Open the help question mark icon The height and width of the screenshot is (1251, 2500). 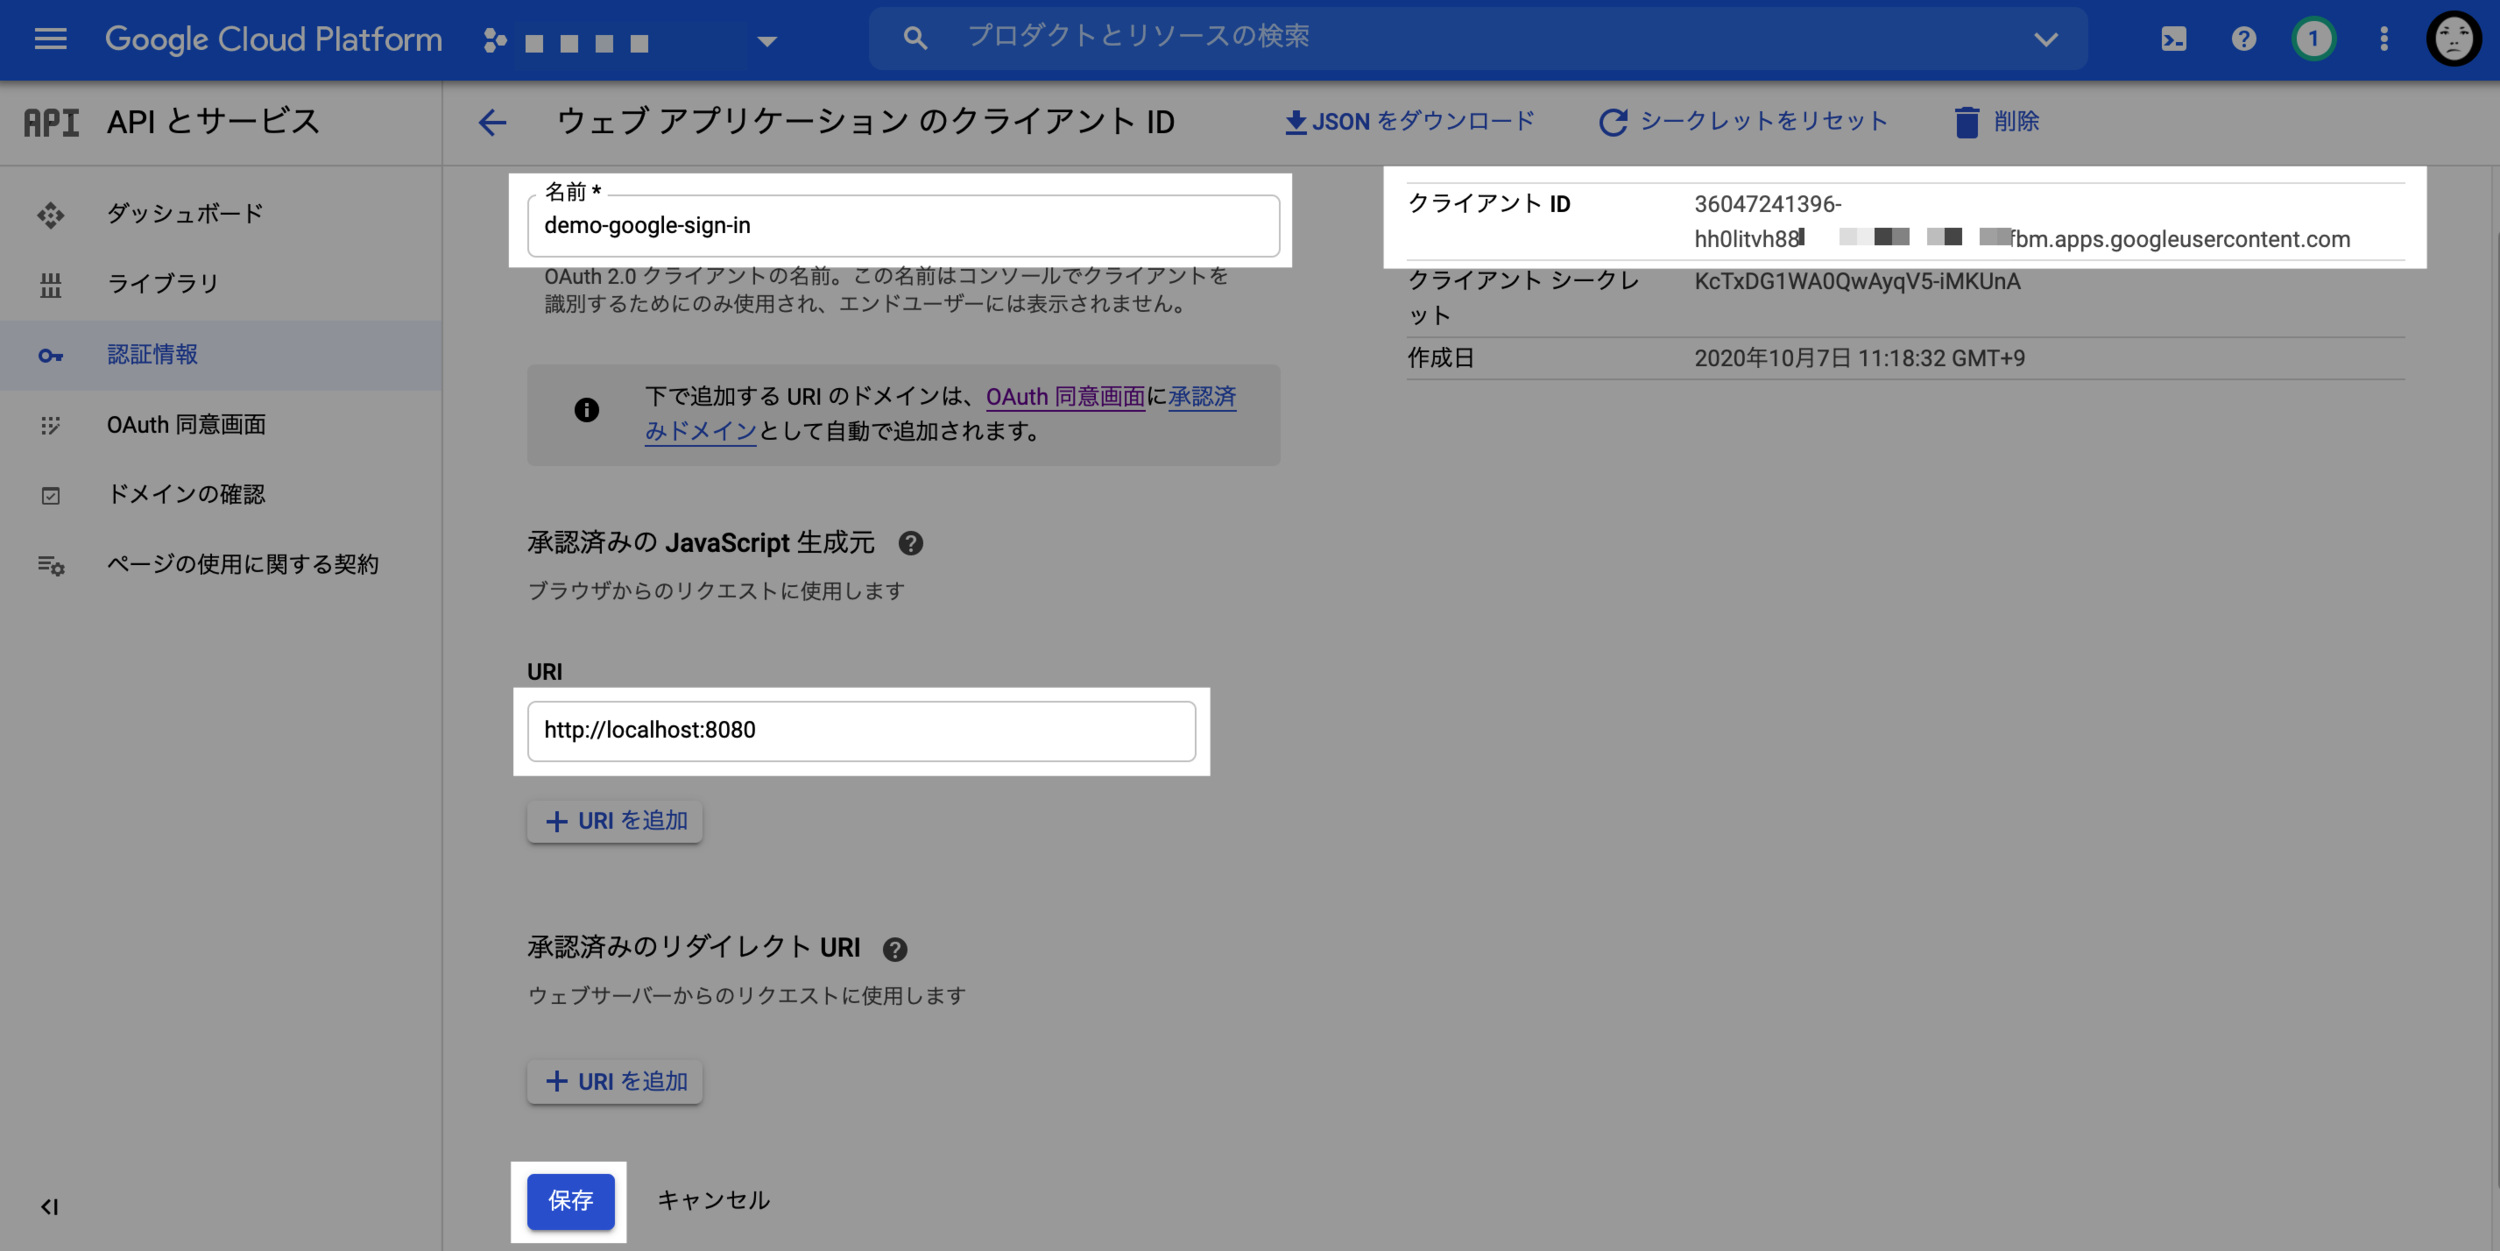[x=2243, y=39]
